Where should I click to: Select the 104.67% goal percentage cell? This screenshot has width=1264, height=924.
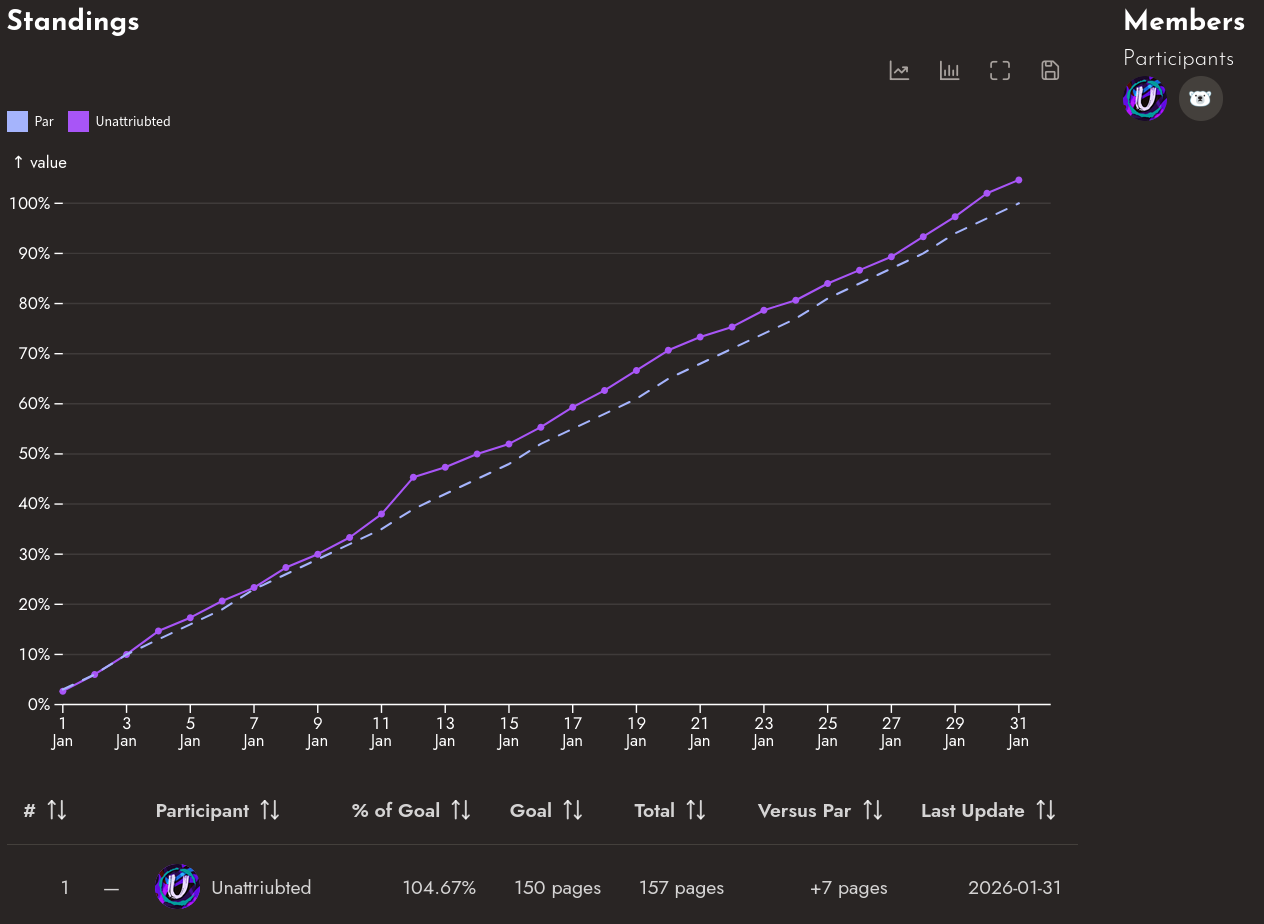click(x=439, y=888)
